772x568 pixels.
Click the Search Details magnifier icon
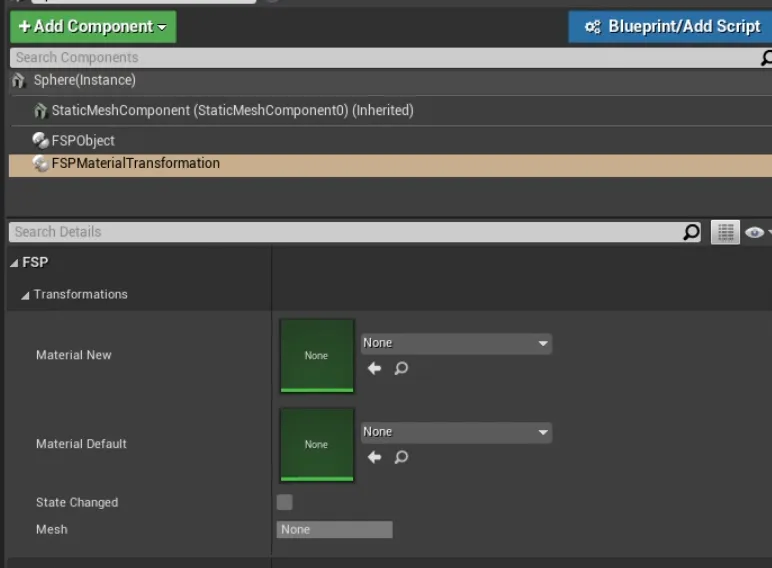click(x=691, y=232)
